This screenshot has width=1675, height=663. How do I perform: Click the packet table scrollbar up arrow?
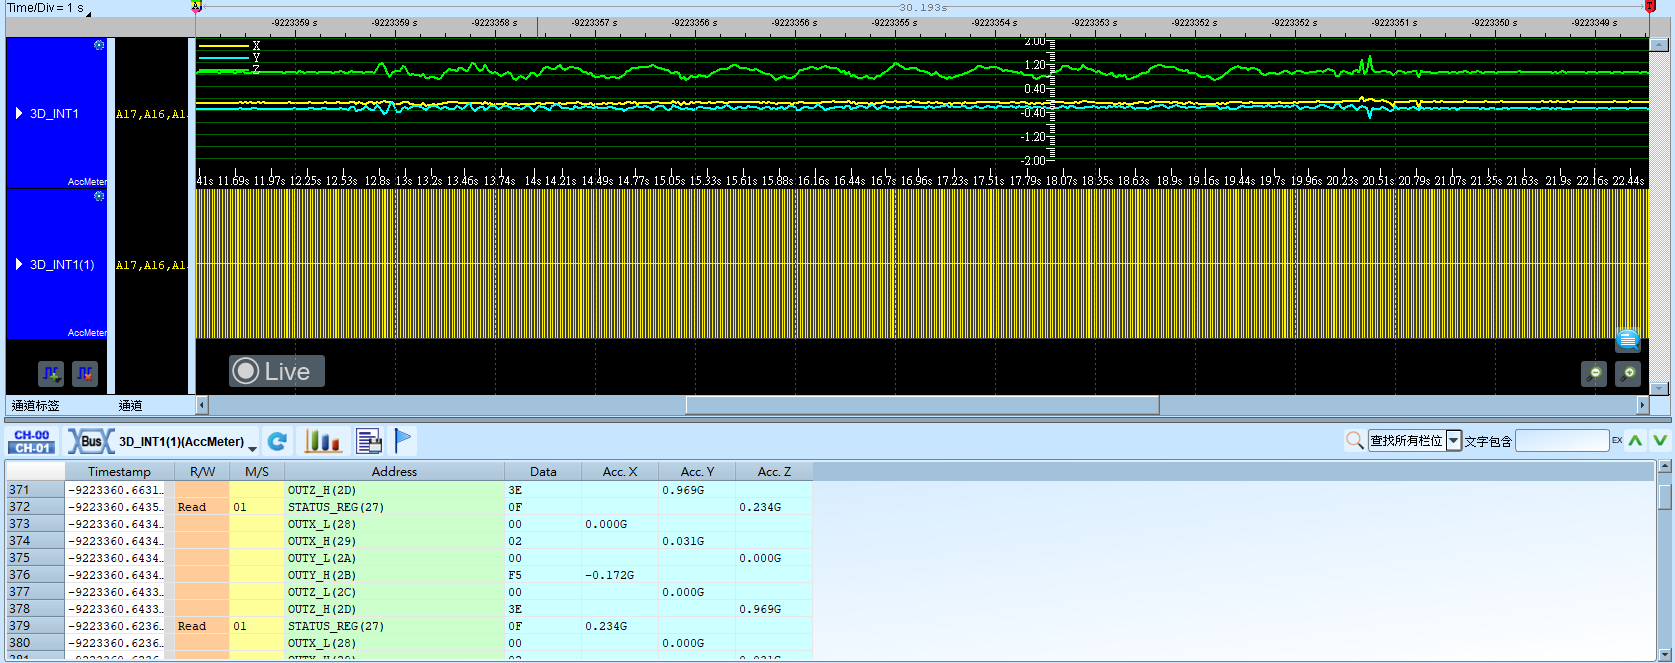coord(1665,466)
